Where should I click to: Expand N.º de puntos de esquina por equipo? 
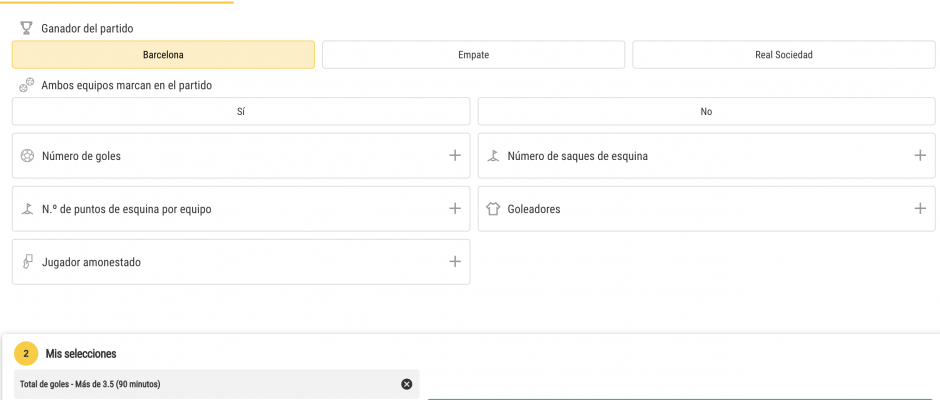[455, 209]
